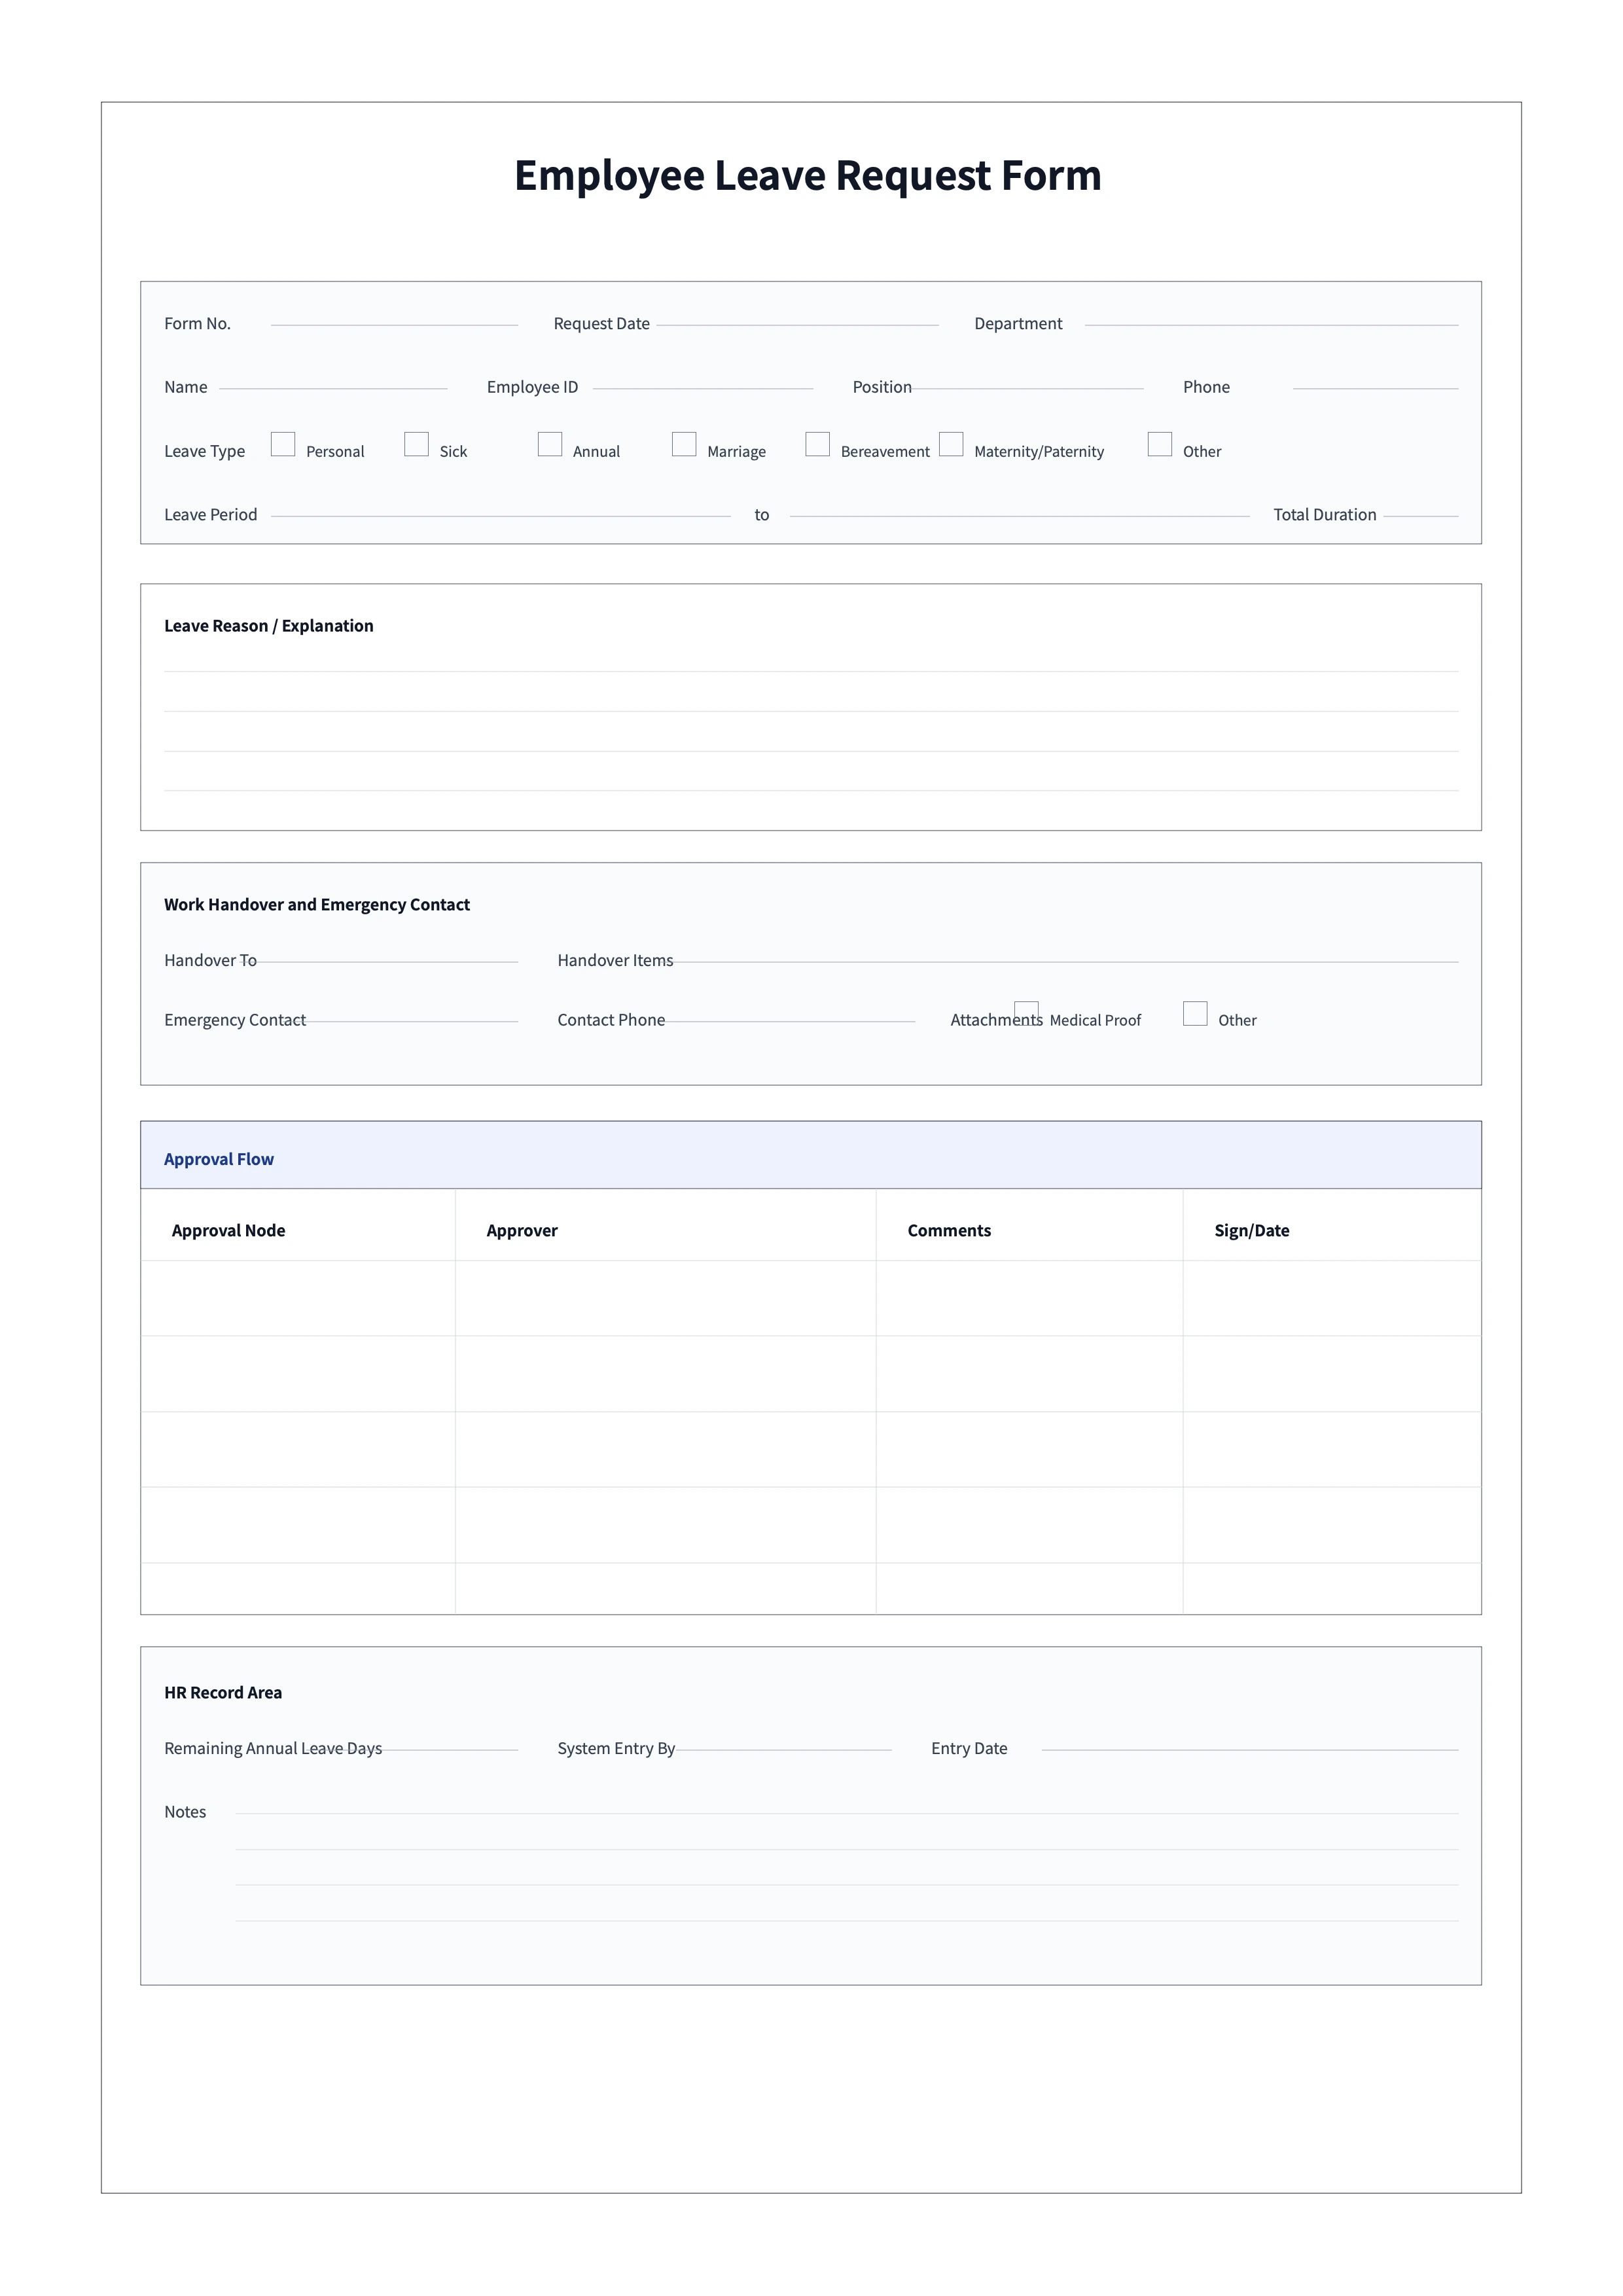This screenshot has height=2296, width=1623.
Task: Click the Total Duration field
Action: 1421,515
